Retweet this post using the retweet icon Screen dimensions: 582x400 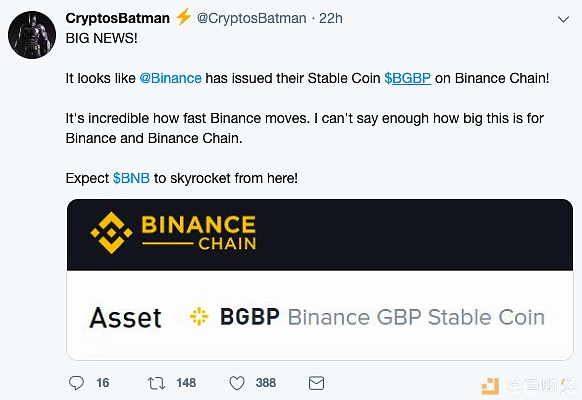point(156,383)
